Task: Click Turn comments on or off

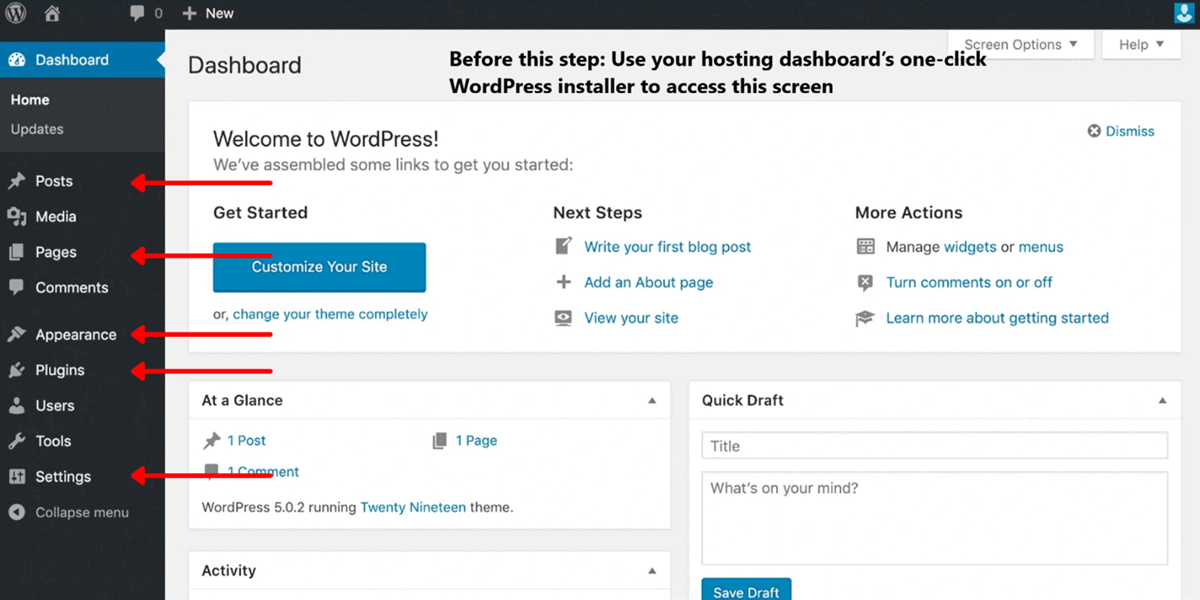Action: click(969, 282)
